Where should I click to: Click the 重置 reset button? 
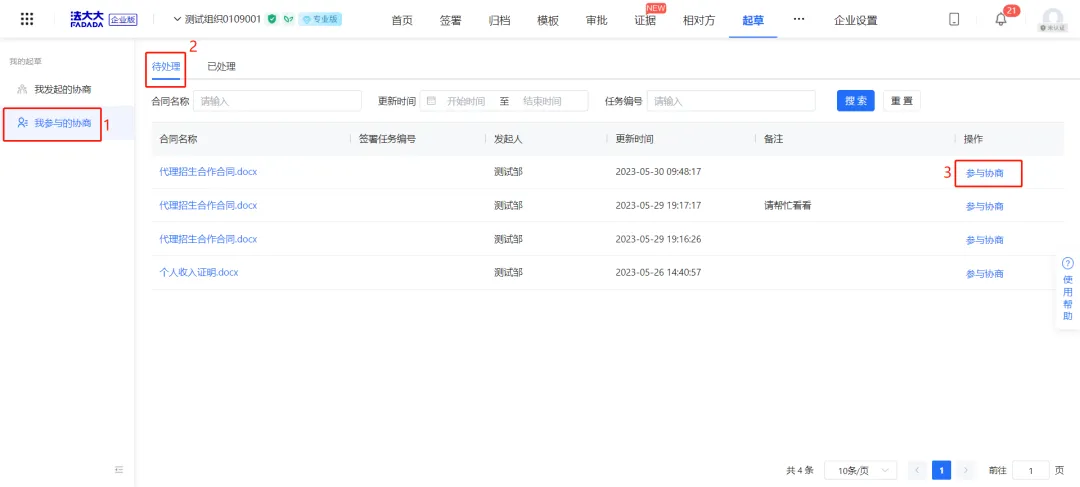tap(901, 101)
